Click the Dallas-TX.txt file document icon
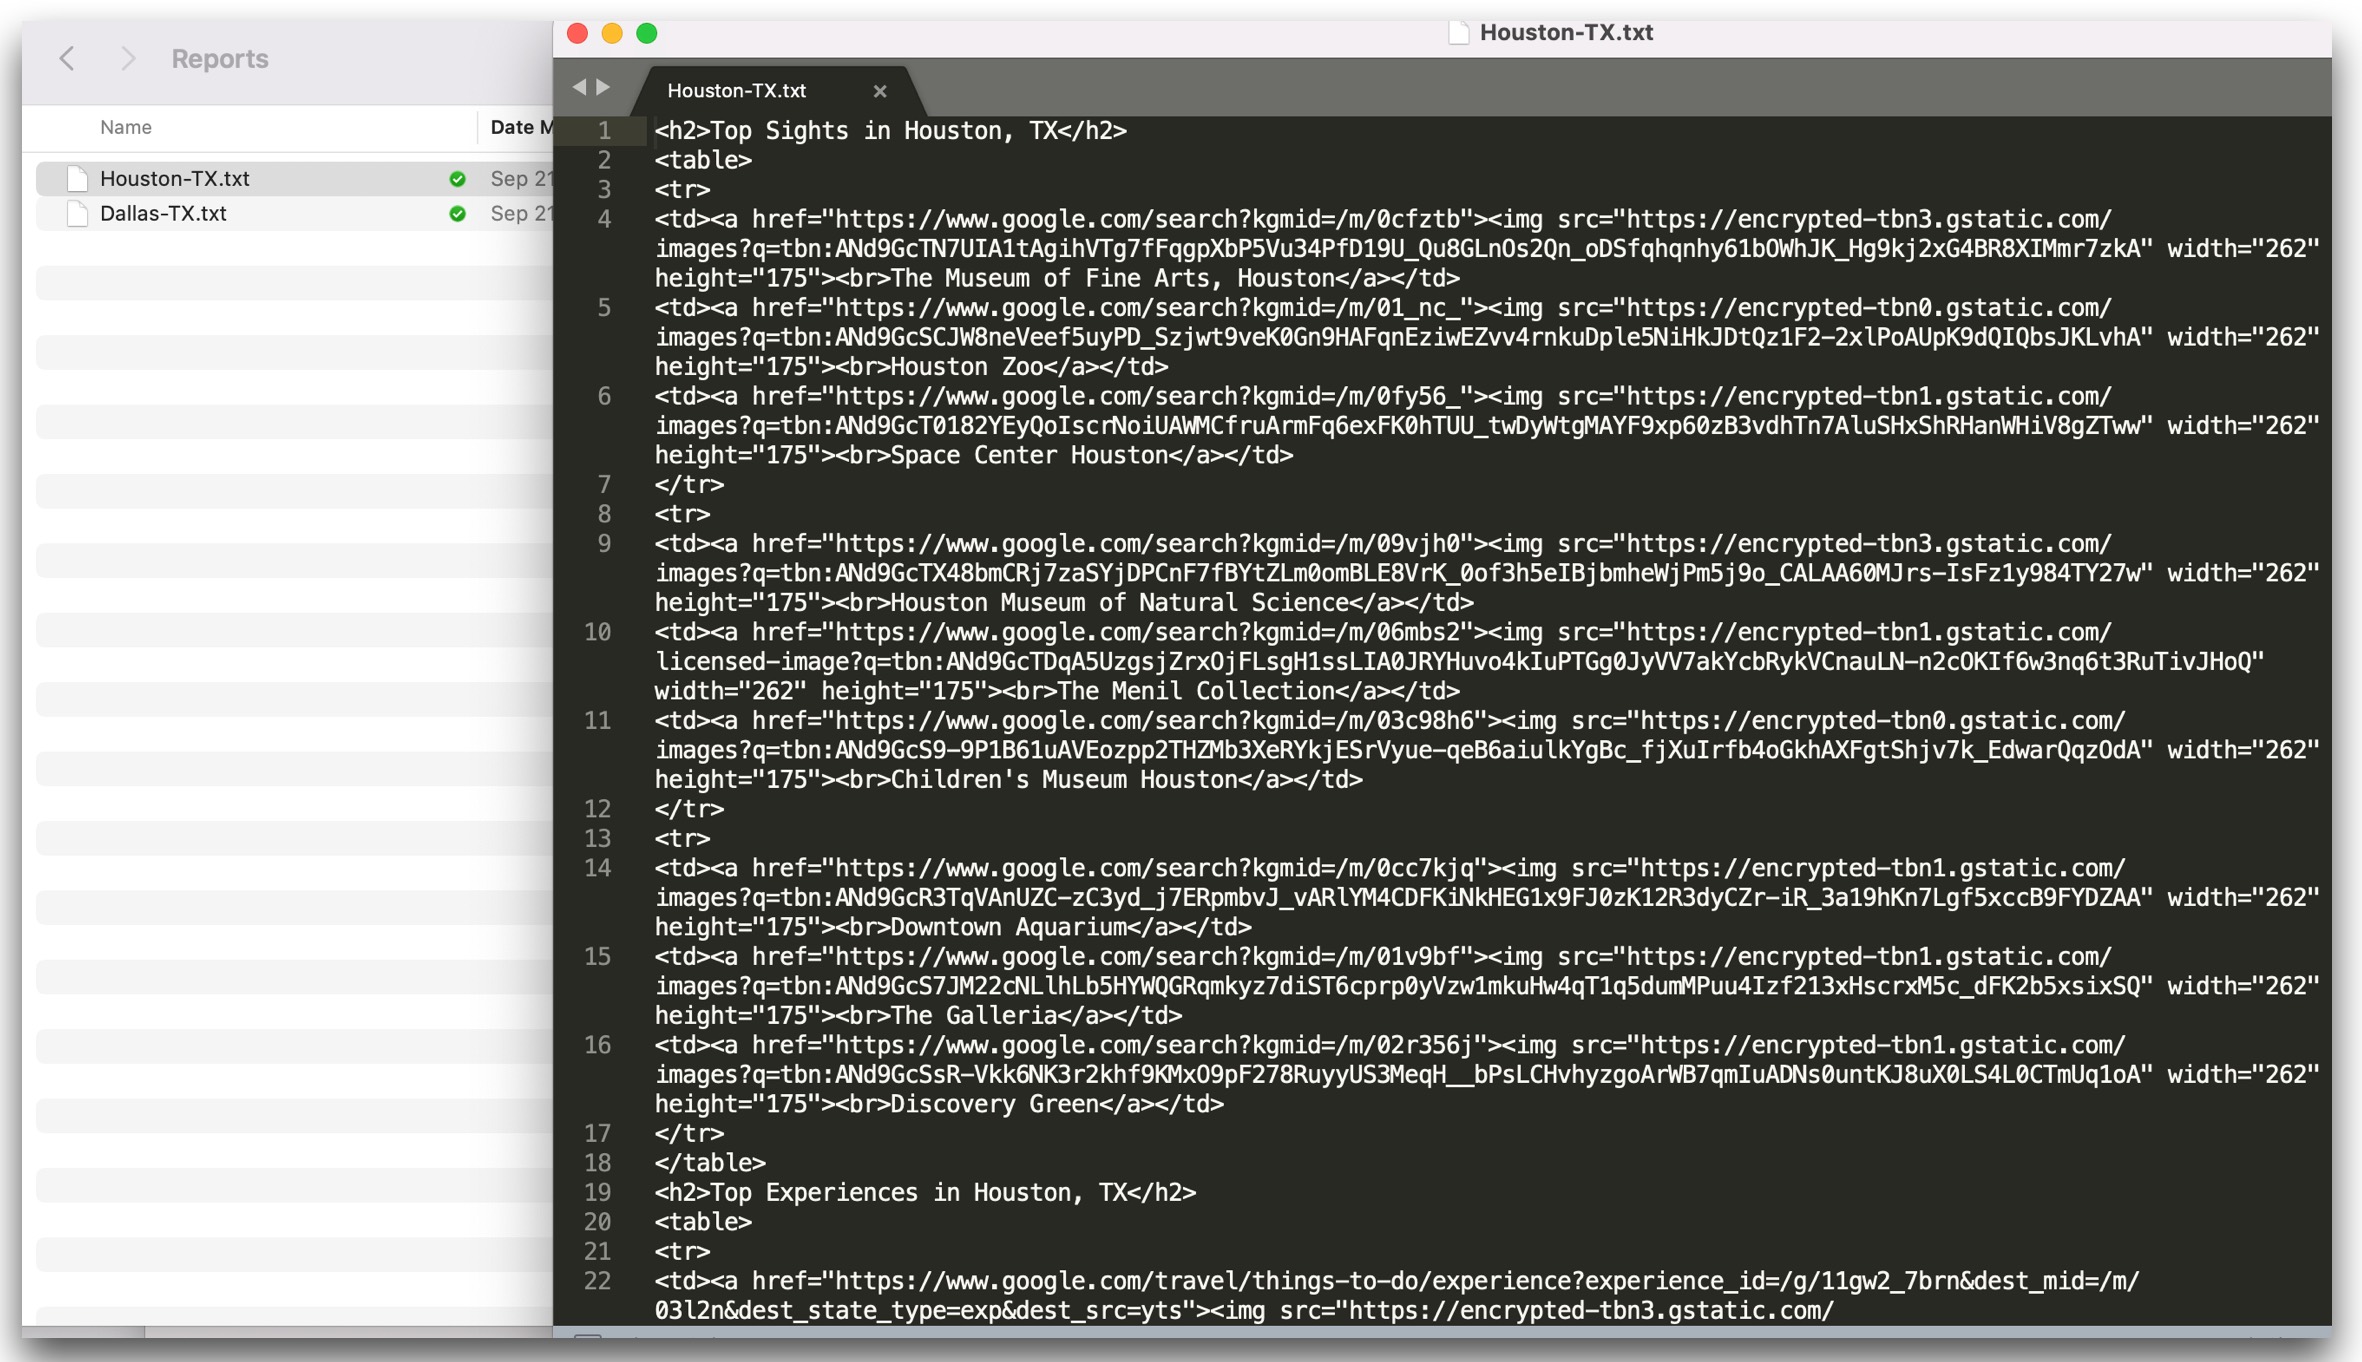The image size is (2362, 1362). (x=78, y=214)
